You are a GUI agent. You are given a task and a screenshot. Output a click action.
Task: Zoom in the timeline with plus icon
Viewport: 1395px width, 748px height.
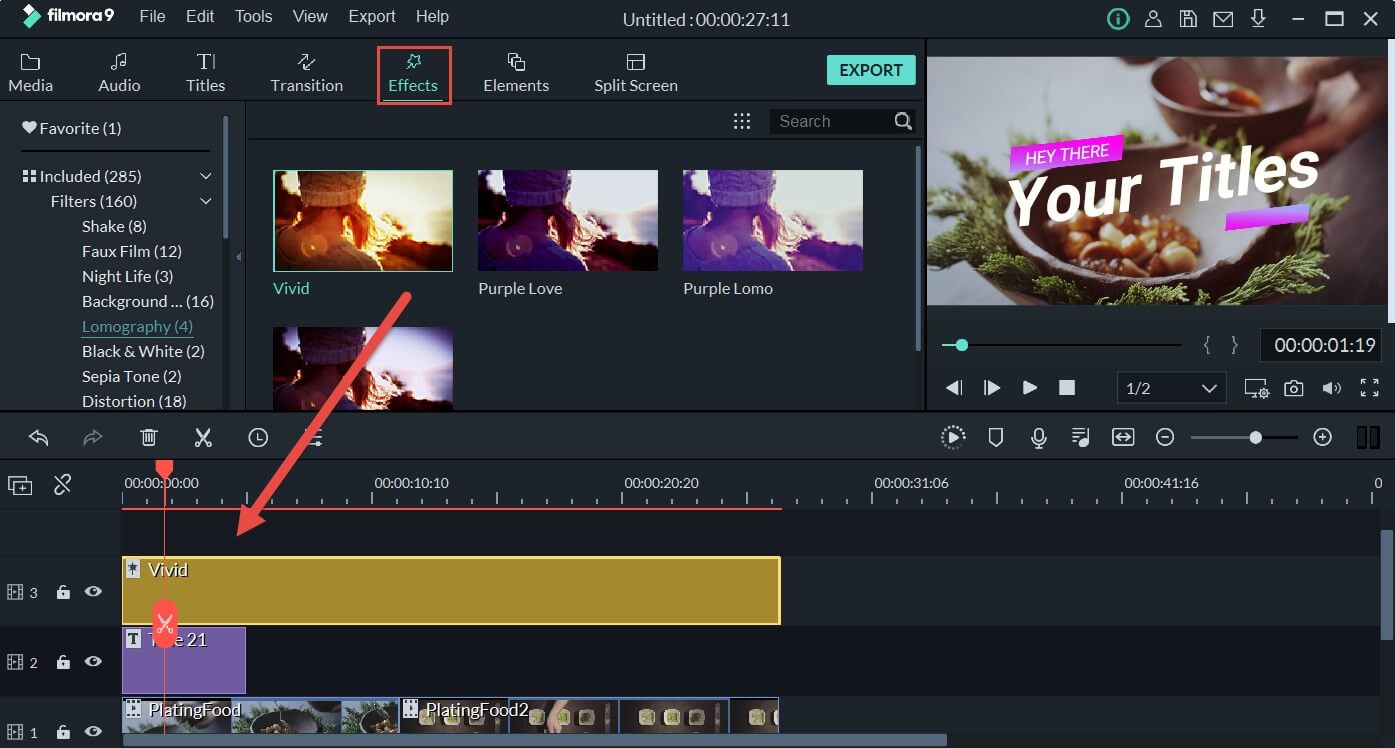coord(1323,437)
